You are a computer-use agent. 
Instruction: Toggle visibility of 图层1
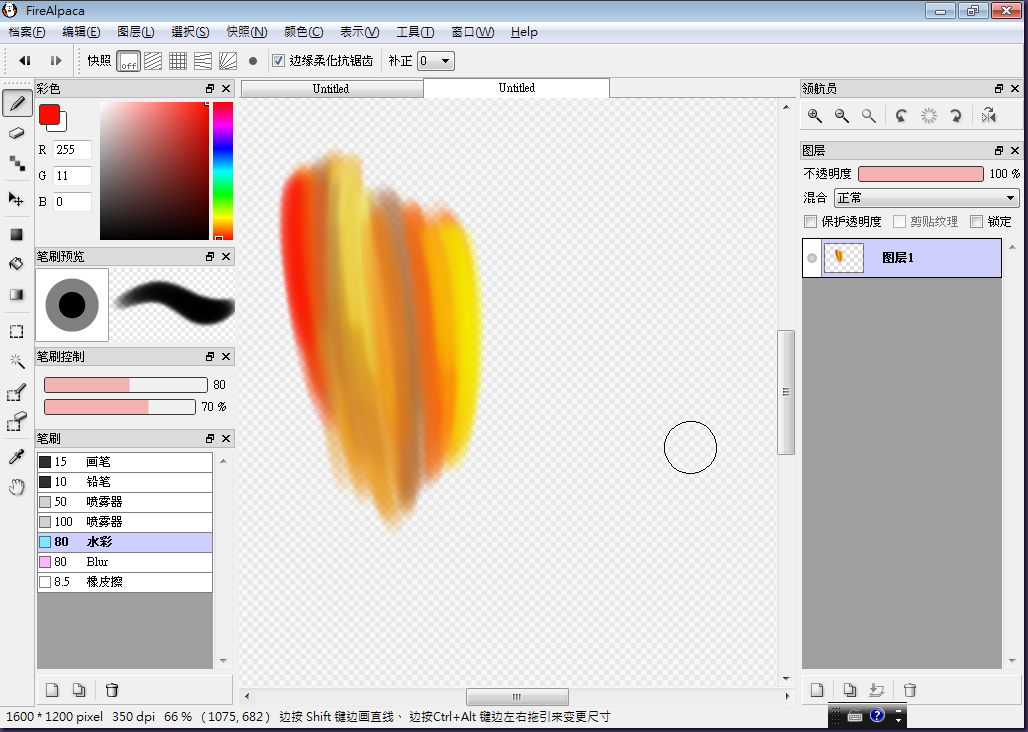(811, 257)
